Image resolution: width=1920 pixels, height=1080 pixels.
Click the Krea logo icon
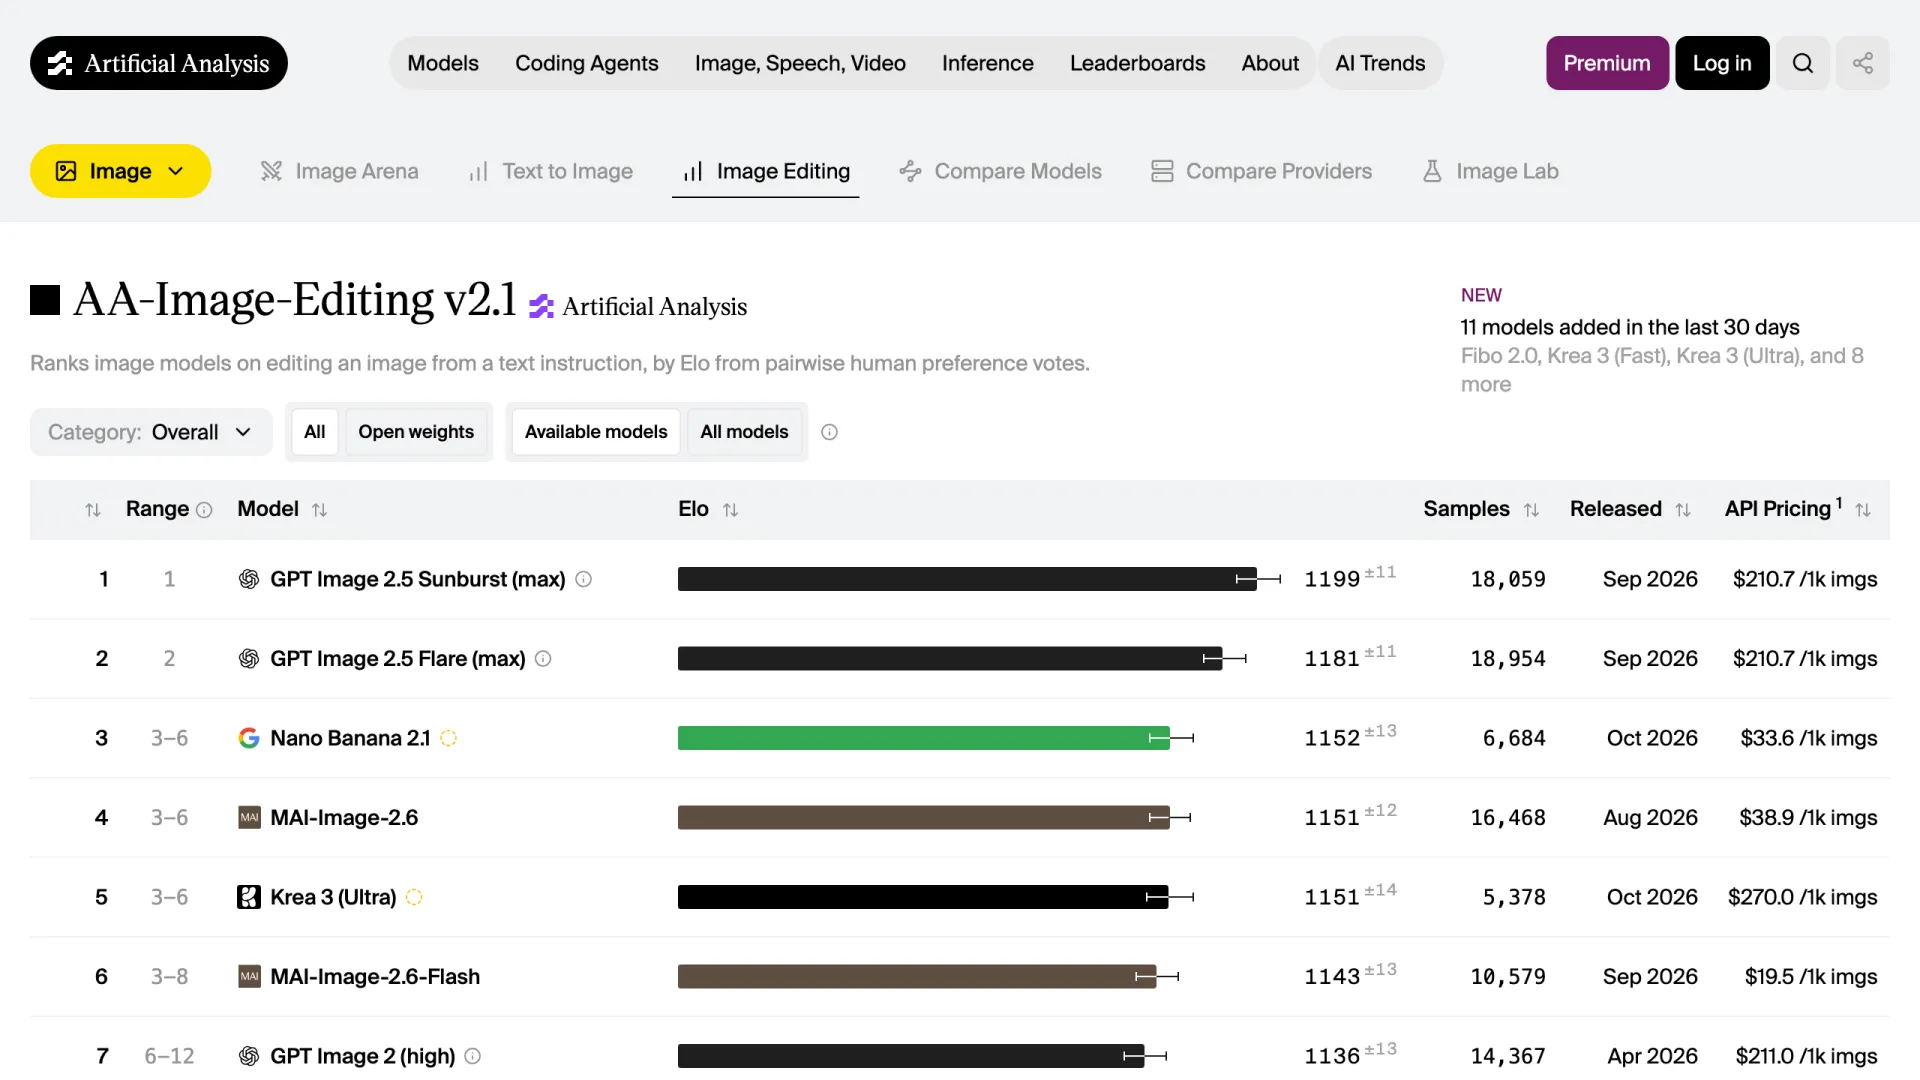pyautogui.click(x=249, y=897)
